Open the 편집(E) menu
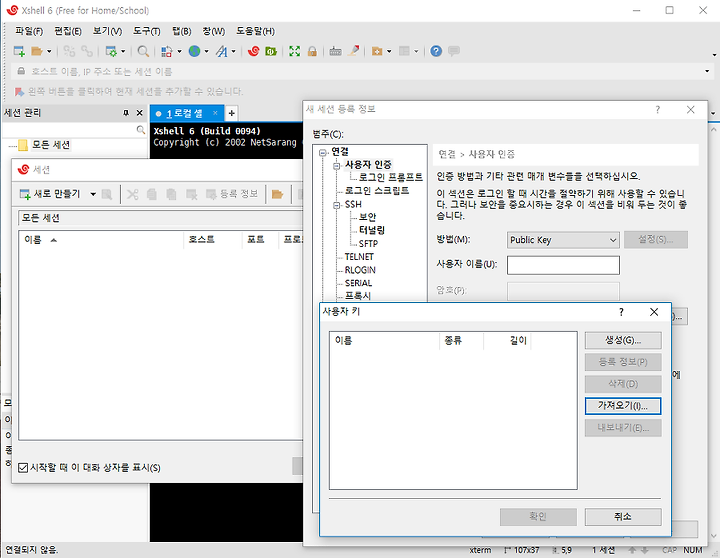Screen dimensions: 720x558 click(x=68, y=31)
